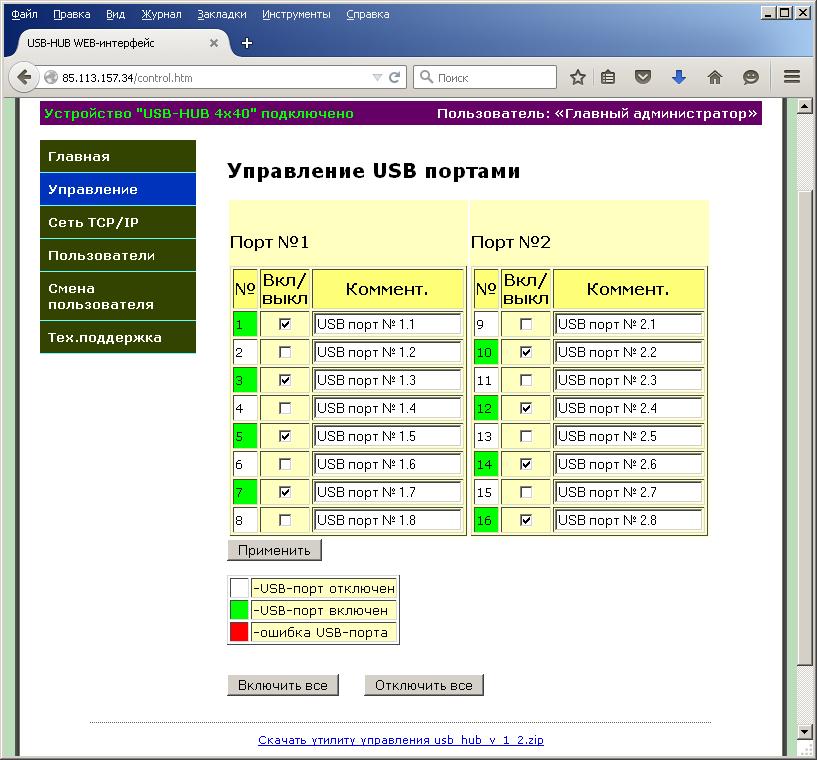
Task: Uncheck the box for USB порт № 2.2
Action: tap(526, 352)
